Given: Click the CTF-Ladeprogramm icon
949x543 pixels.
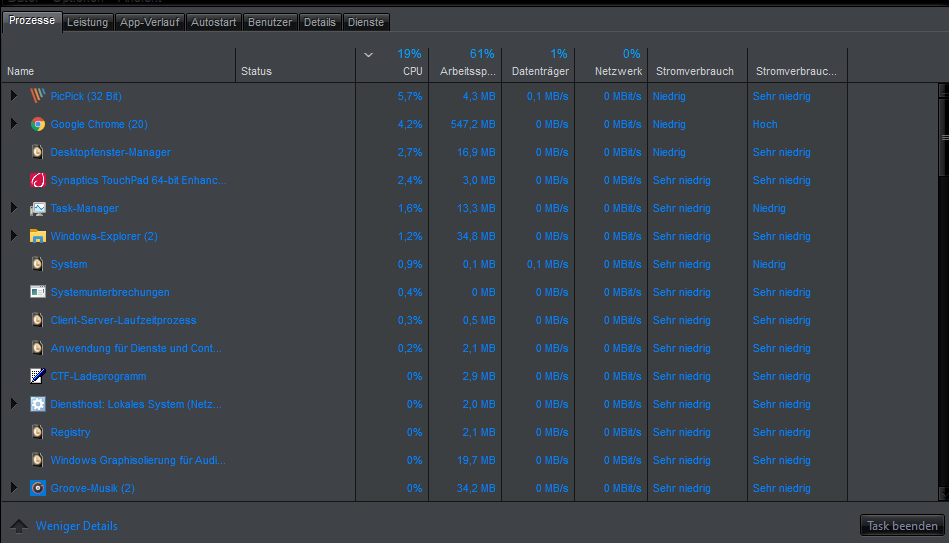Looking at the screenshot, I should pyautogui.click(x=38, y=376).
